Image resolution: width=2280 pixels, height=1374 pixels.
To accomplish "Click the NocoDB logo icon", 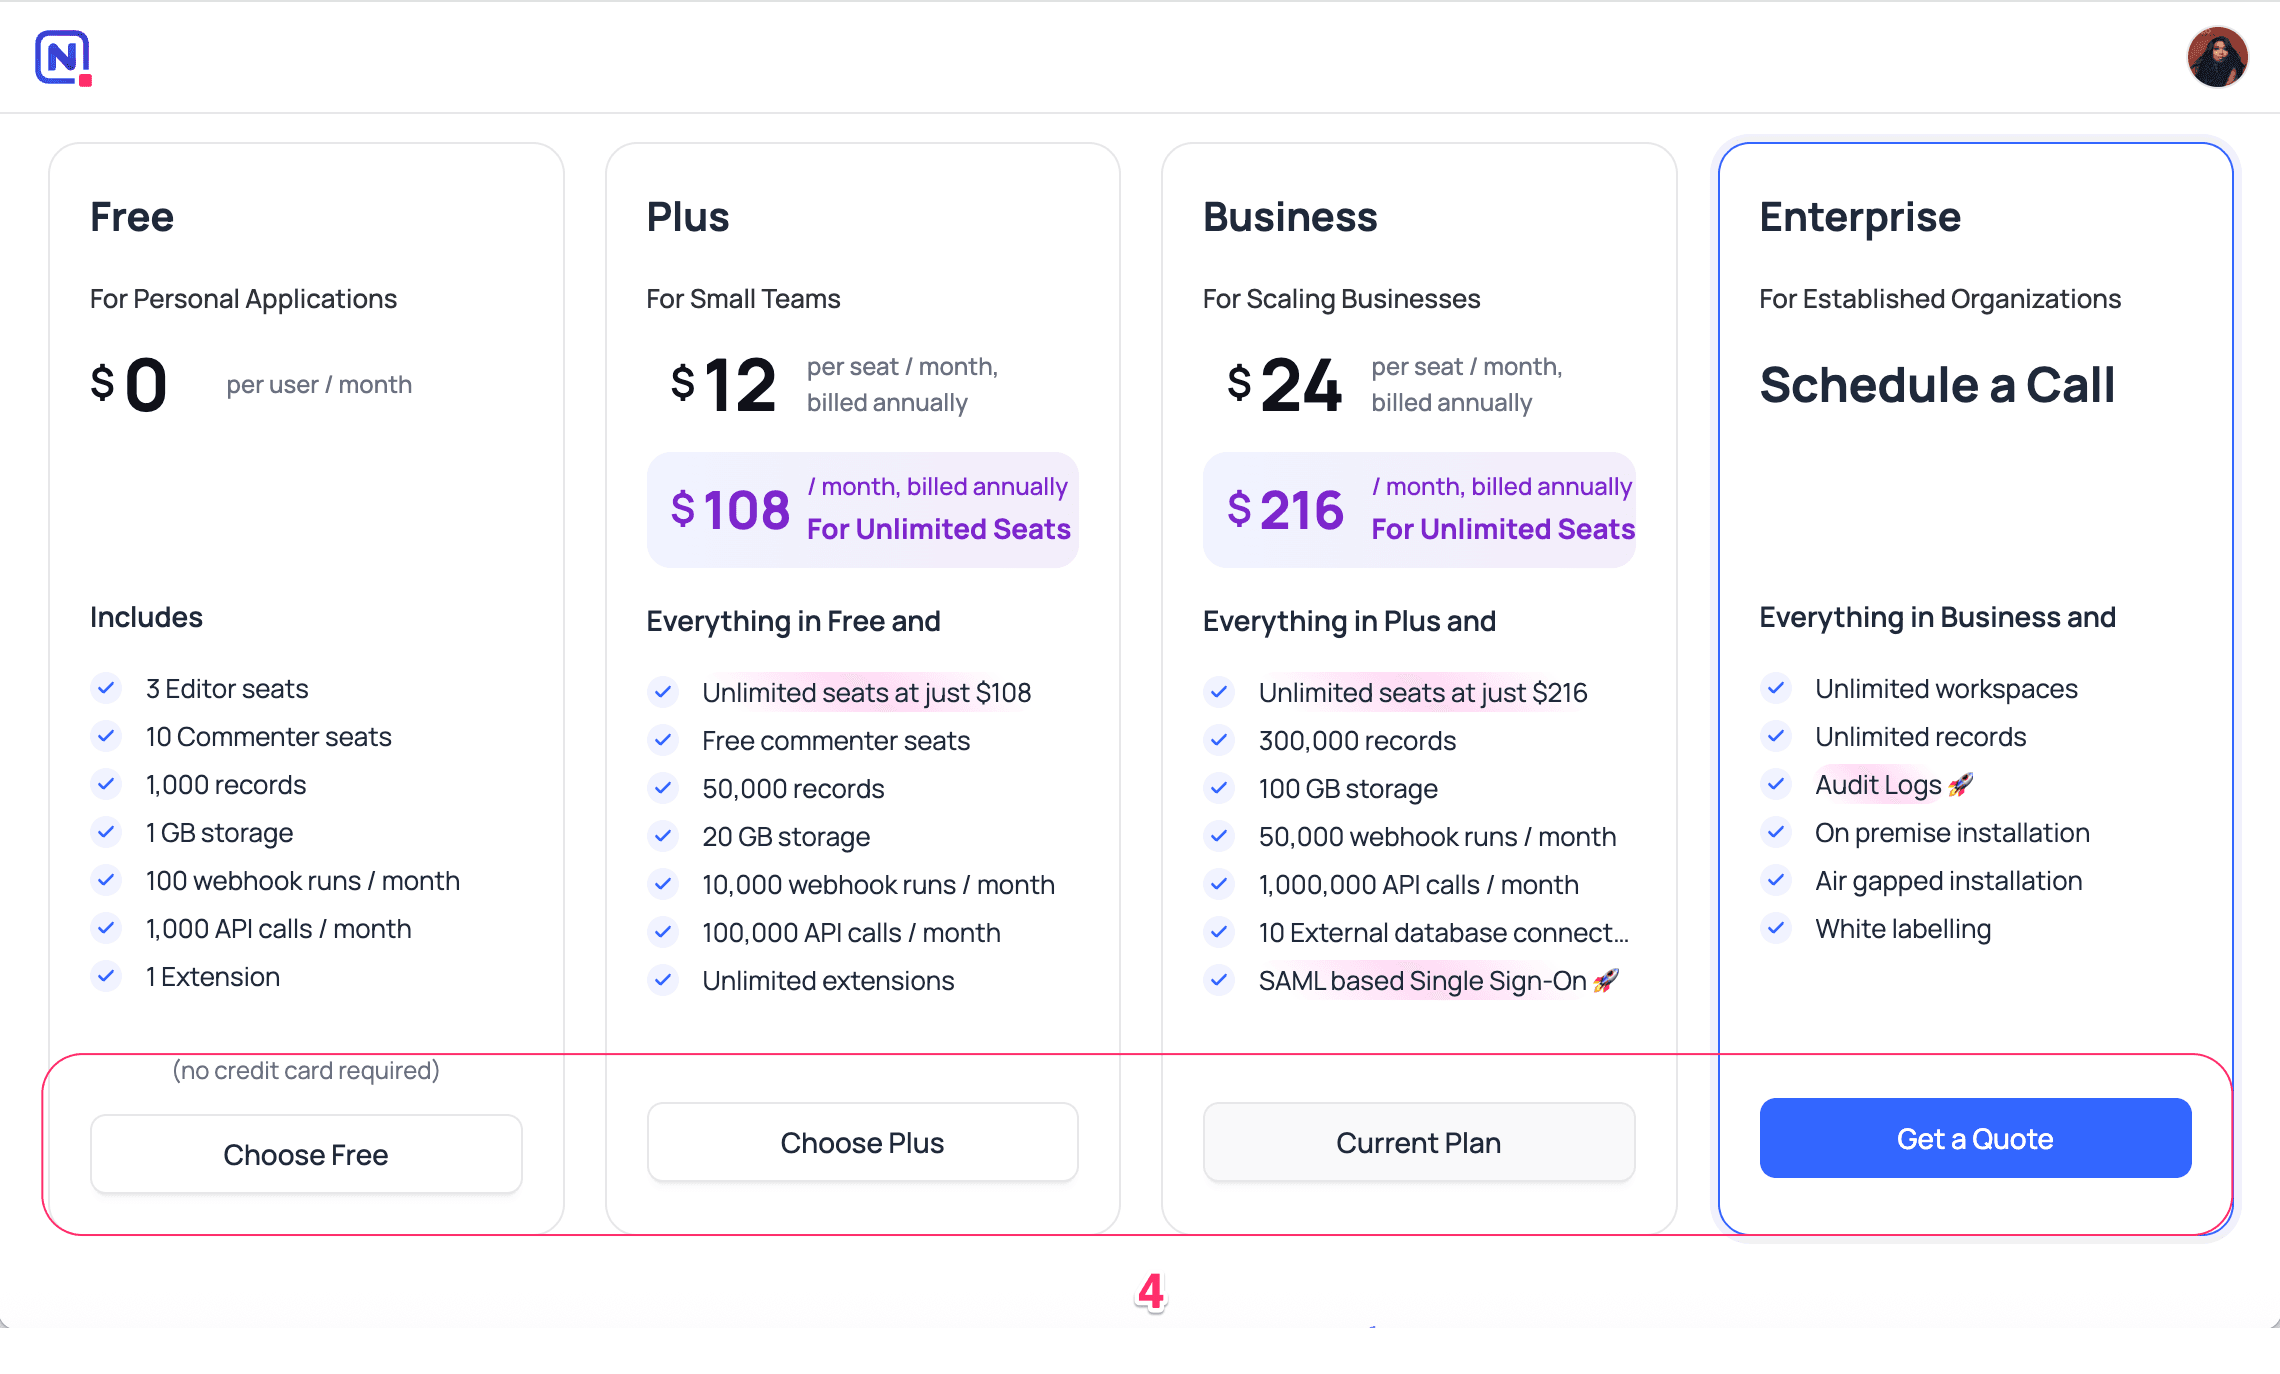I will (x=63, y=57).
